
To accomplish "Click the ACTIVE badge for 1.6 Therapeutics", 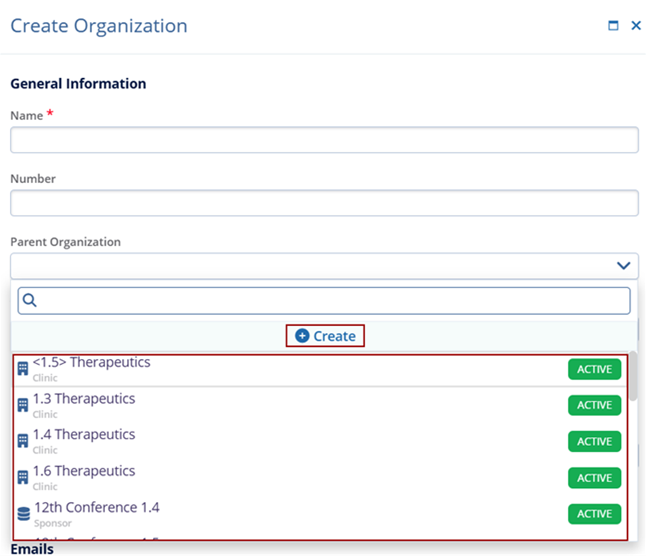I will click(594, 478).
